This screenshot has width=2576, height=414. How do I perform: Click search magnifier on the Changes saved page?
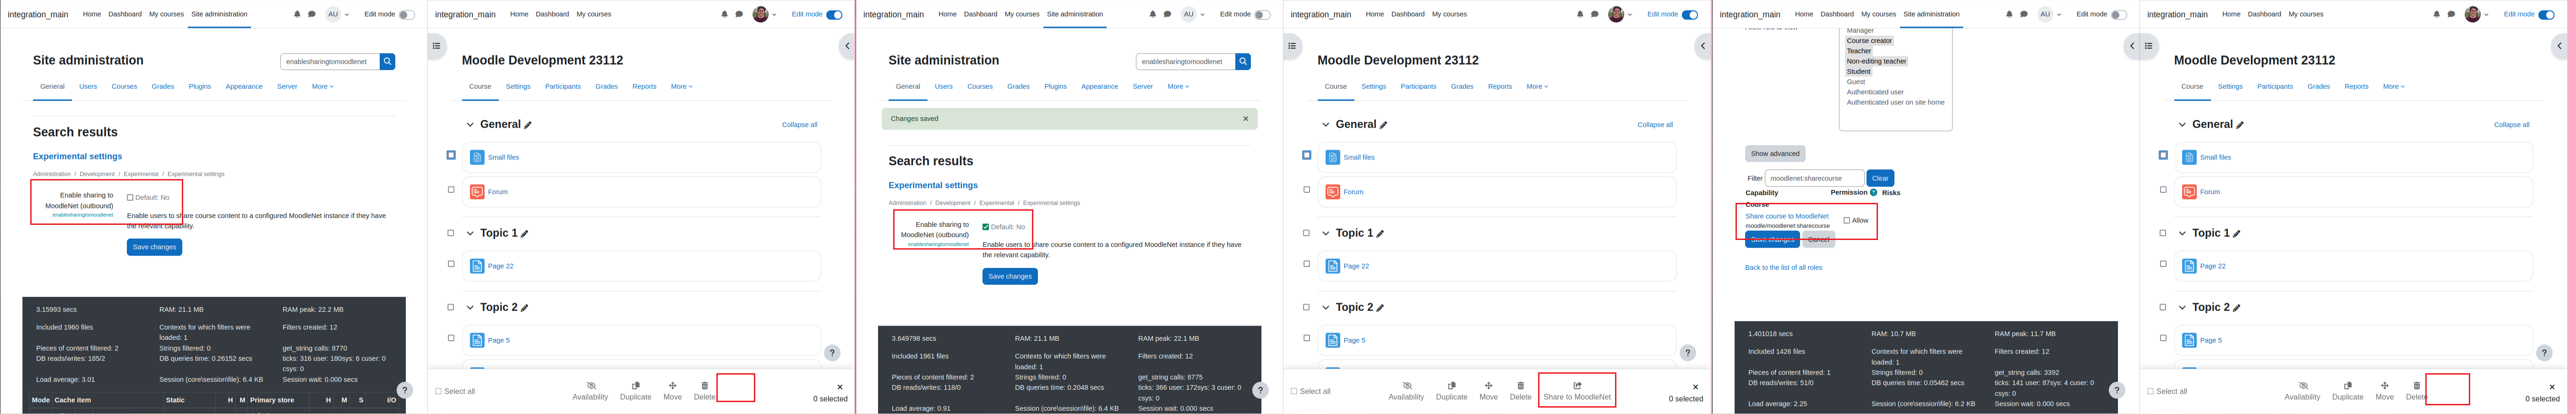1243,61
